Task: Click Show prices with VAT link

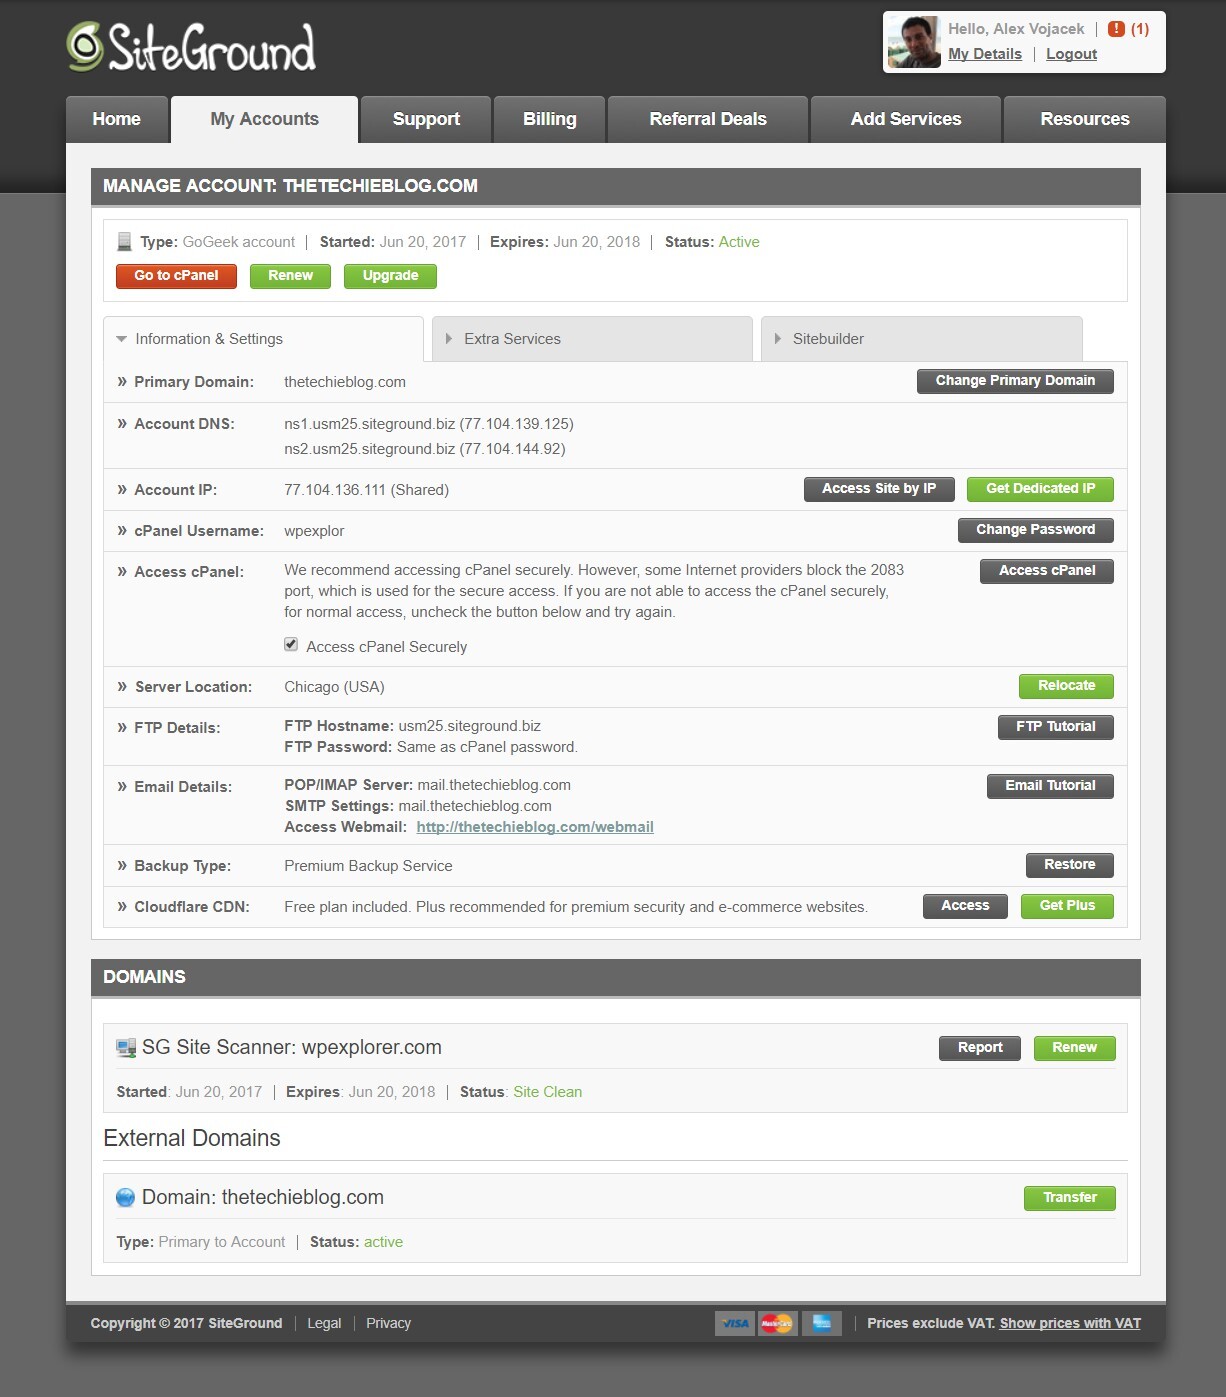Action: [x=1070, y=1323]
